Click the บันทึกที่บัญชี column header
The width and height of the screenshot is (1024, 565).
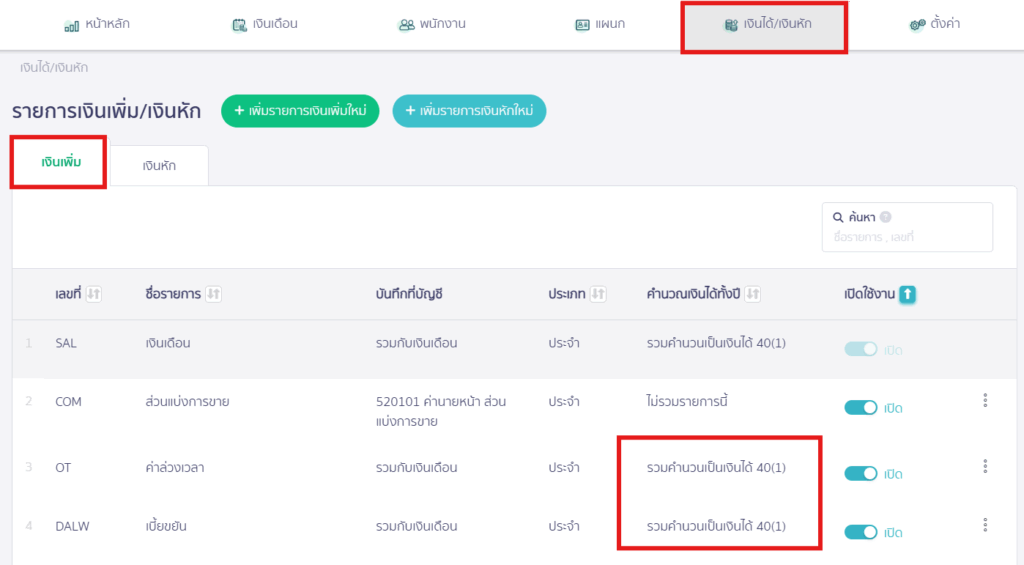pos(409,294)
